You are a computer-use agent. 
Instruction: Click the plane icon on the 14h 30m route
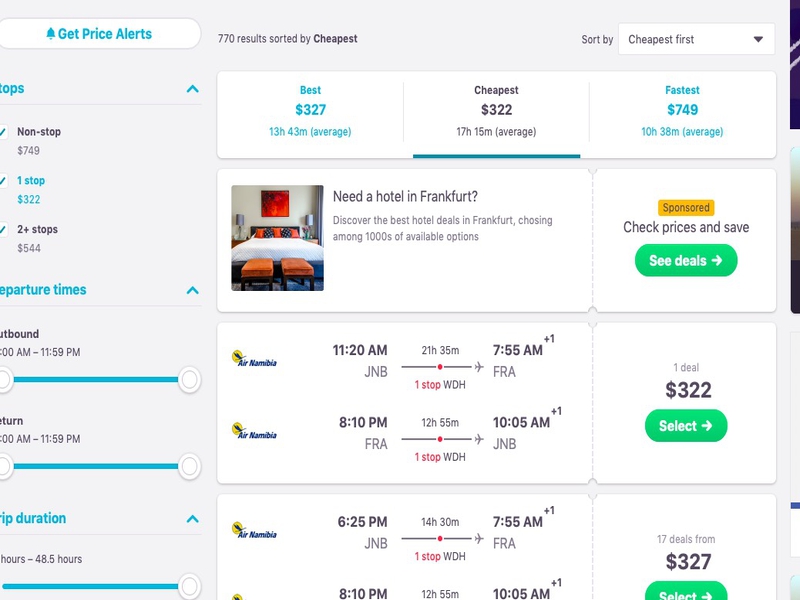[479, 538]
